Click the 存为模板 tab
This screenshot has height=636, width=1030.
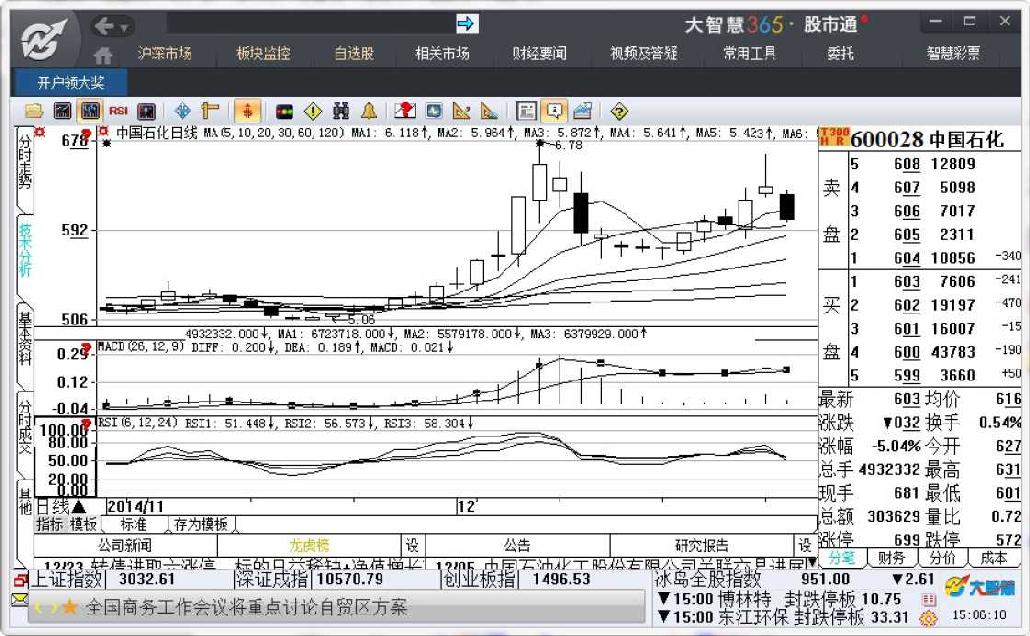pyautogui.click(x=200, y=524)
